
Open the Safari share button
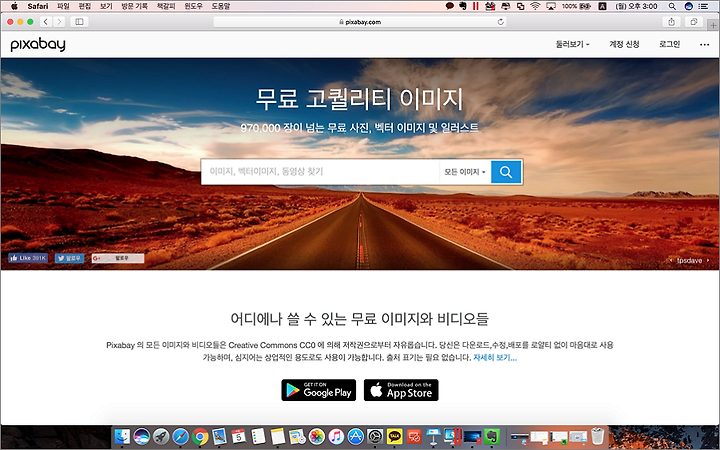[671, 22]
